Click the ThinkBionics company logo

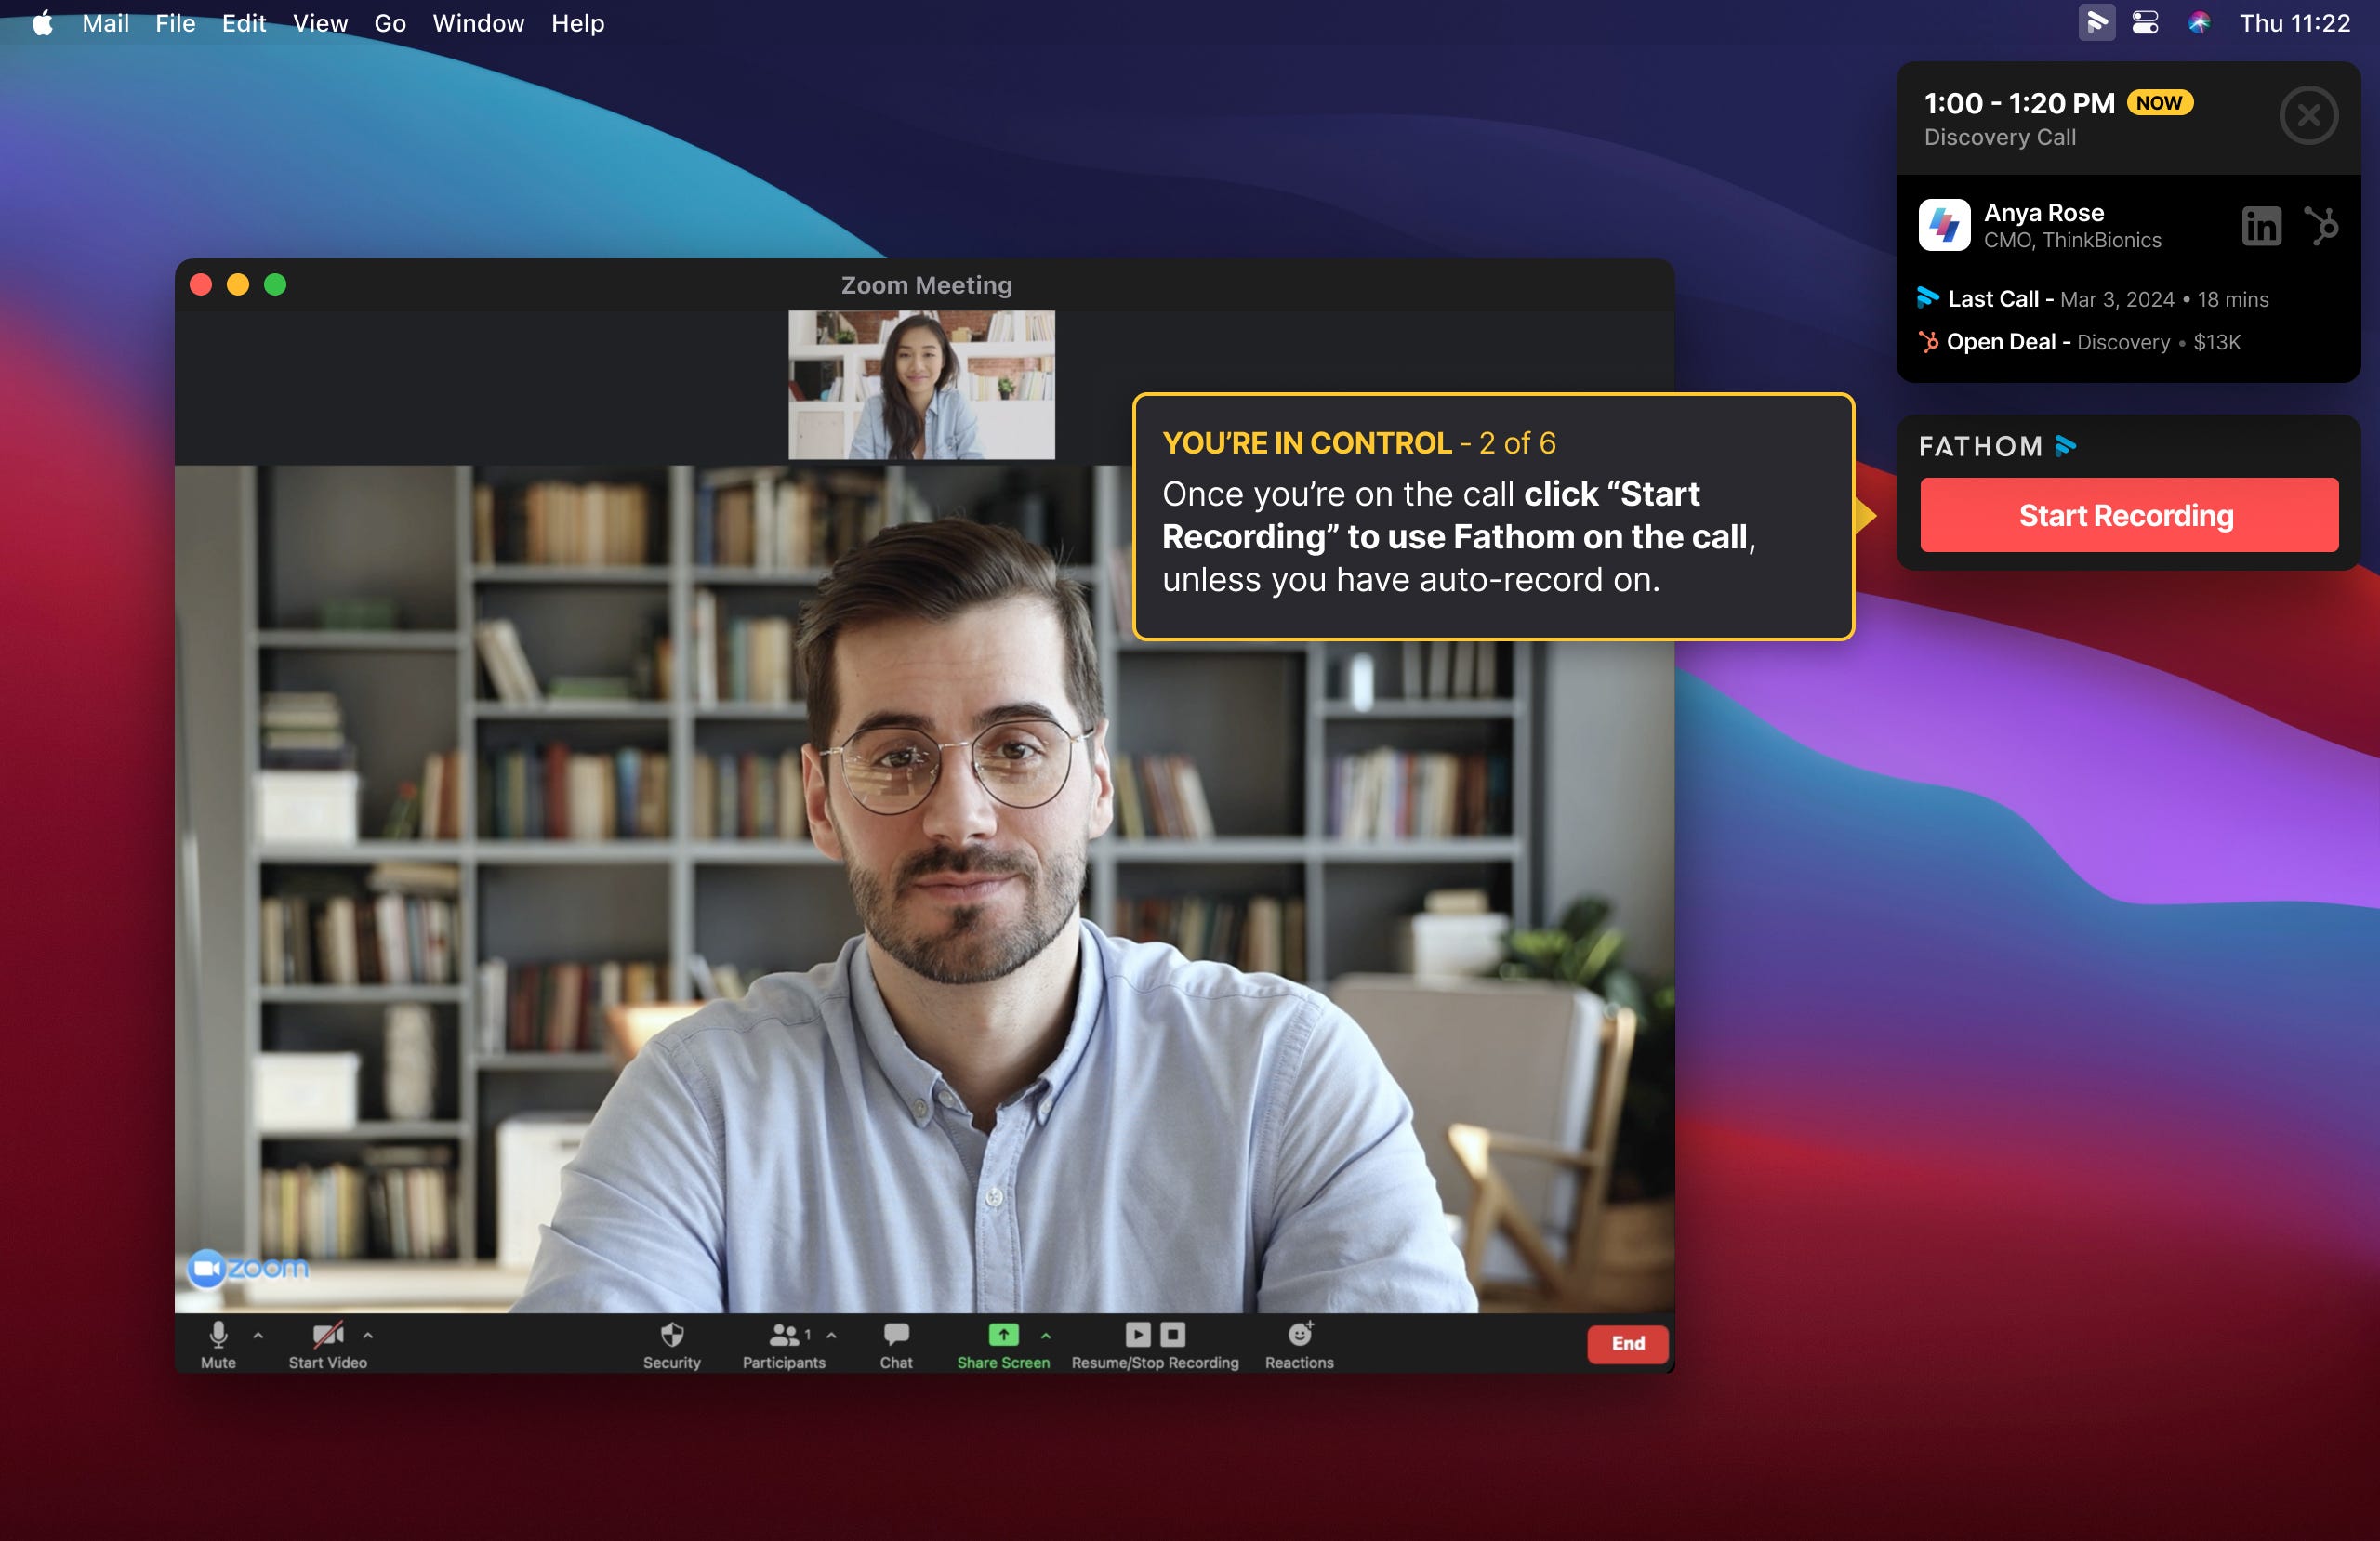pos(1944,225)
